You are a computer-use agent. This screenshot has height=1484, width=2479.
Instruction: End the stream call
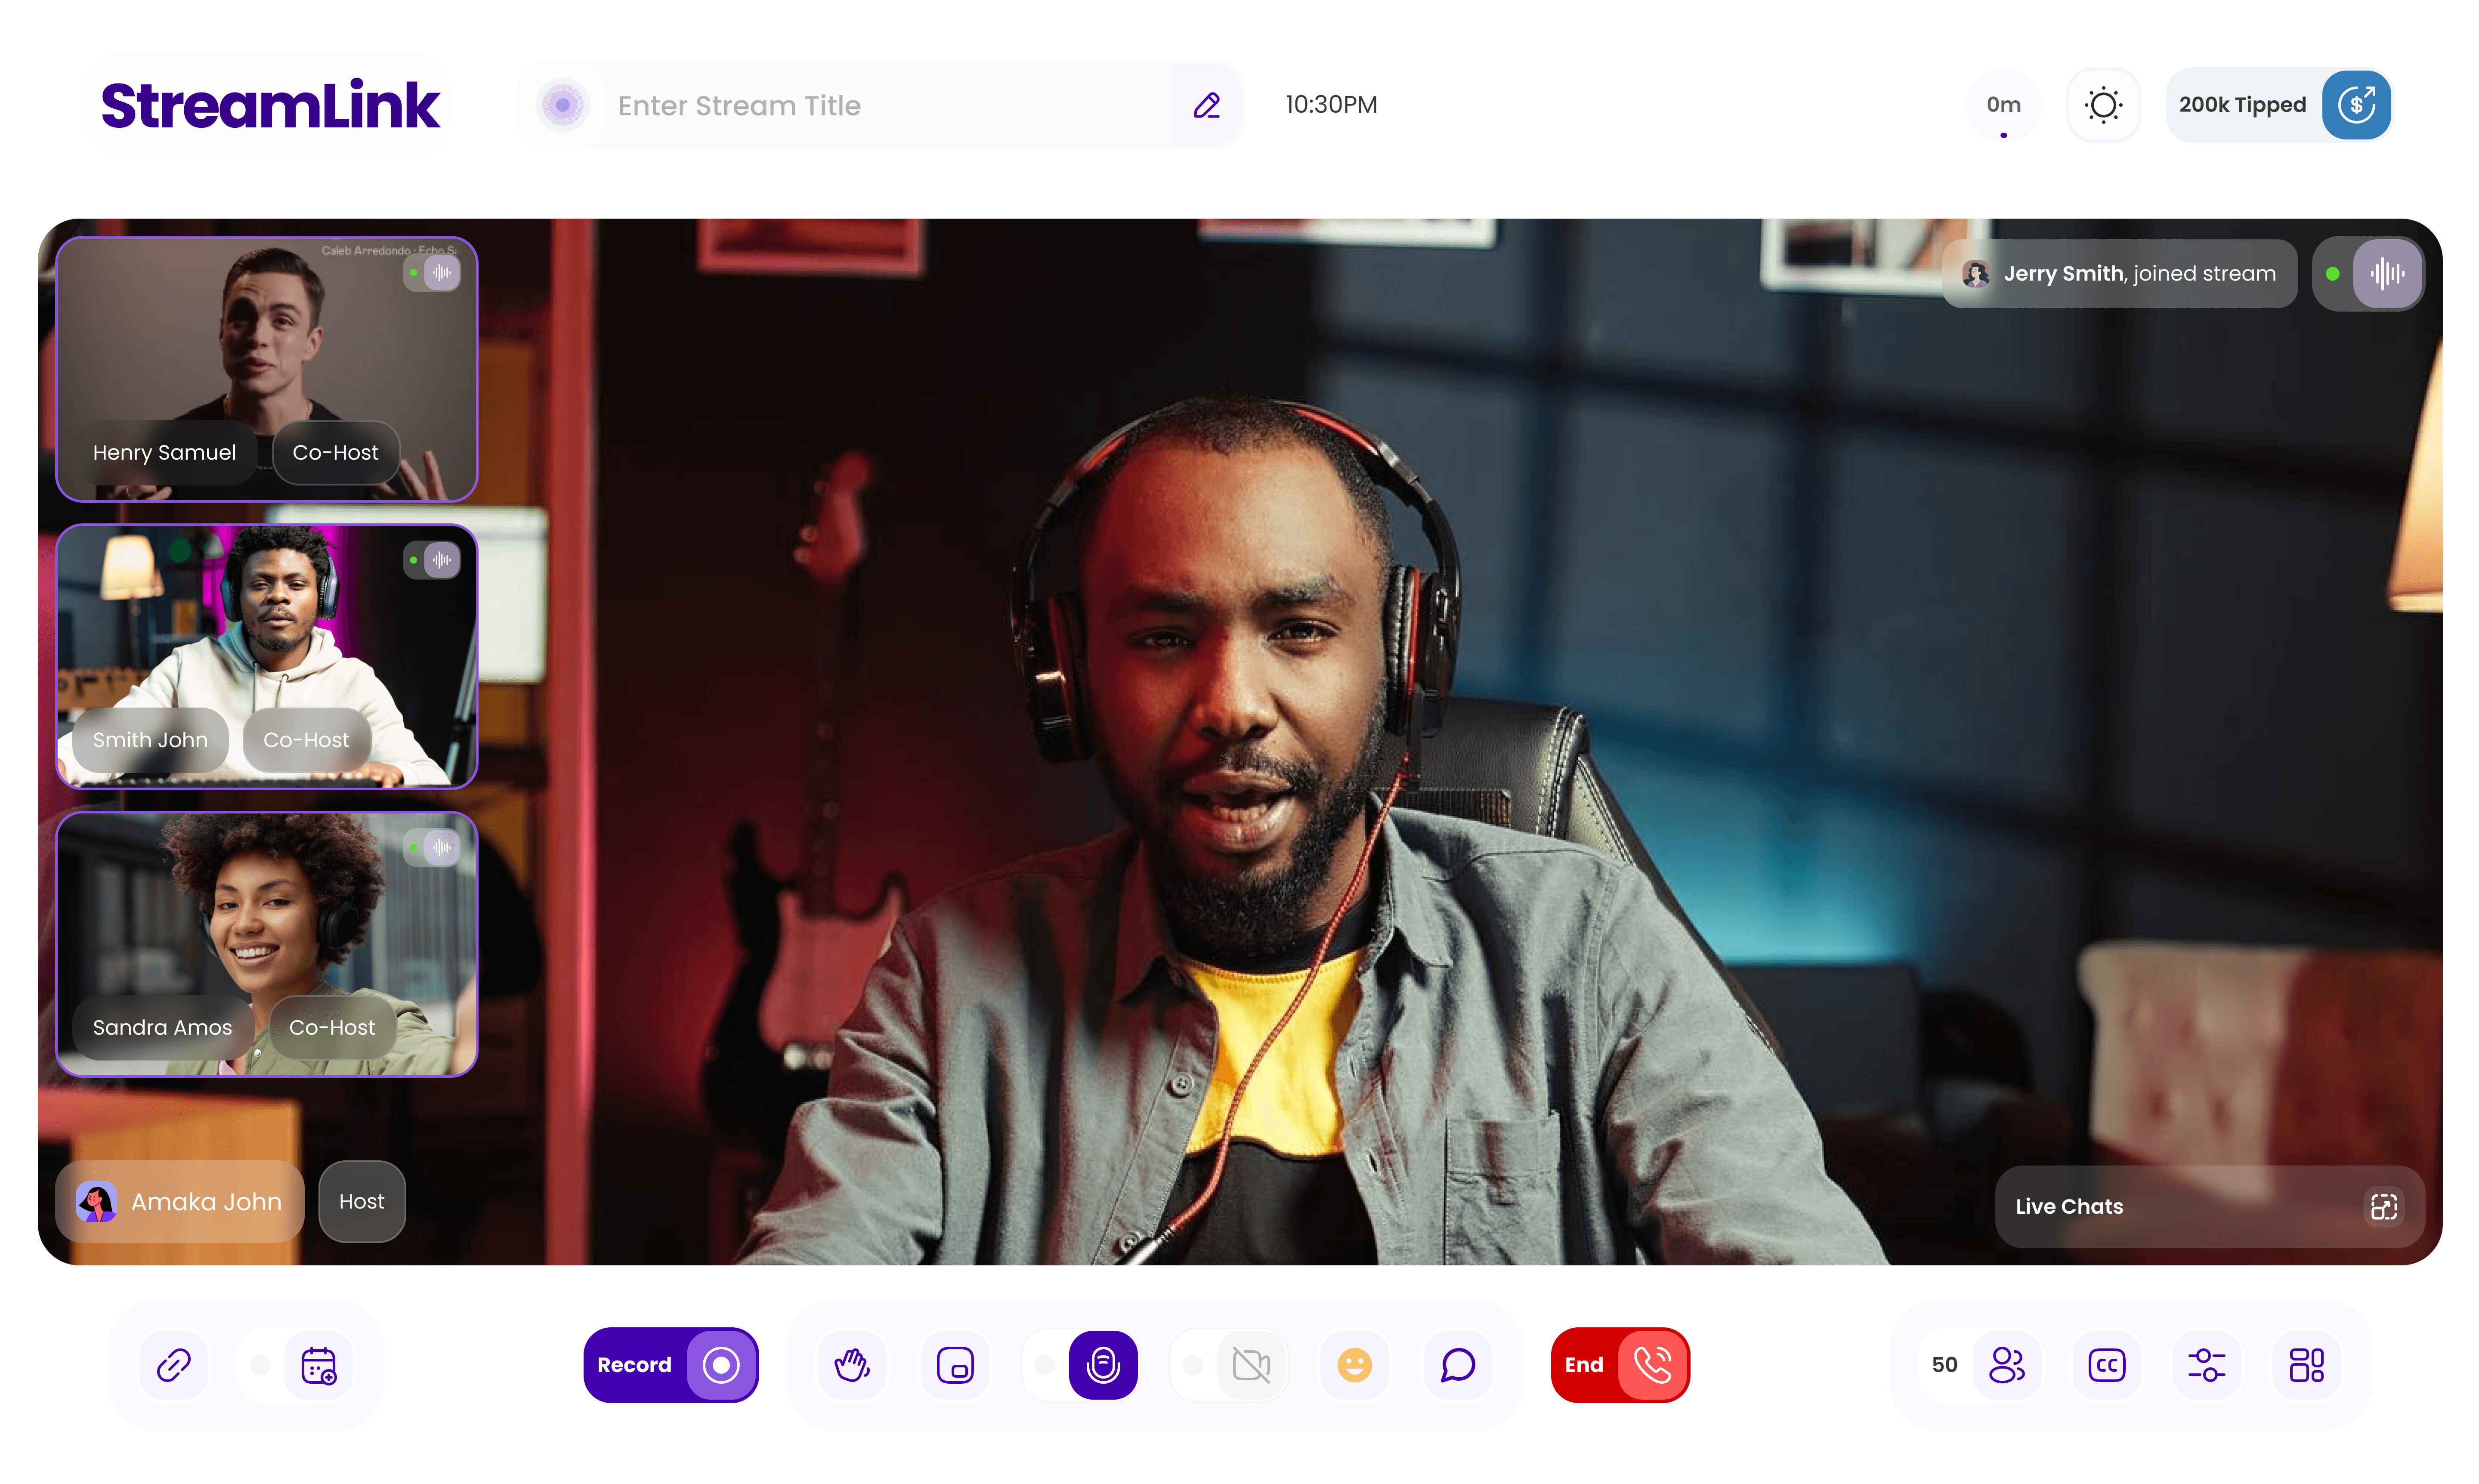1619,1365
